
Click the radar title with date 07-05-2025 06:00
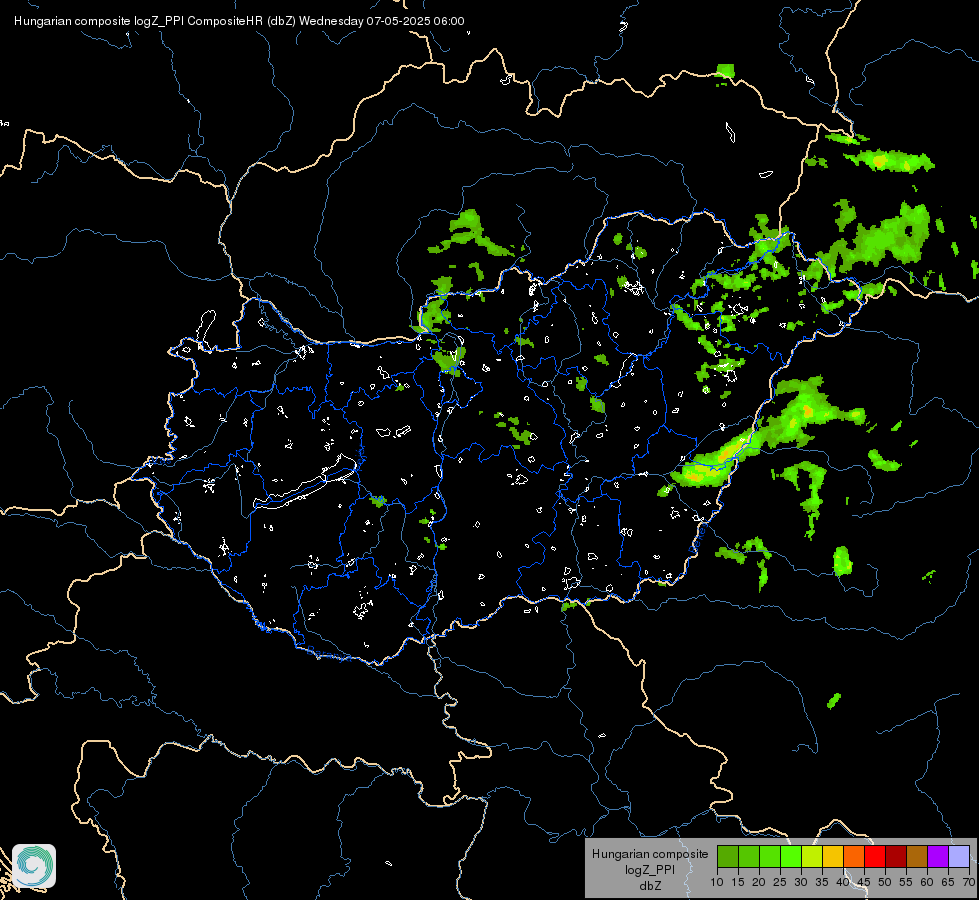click(x=239, y=21)
